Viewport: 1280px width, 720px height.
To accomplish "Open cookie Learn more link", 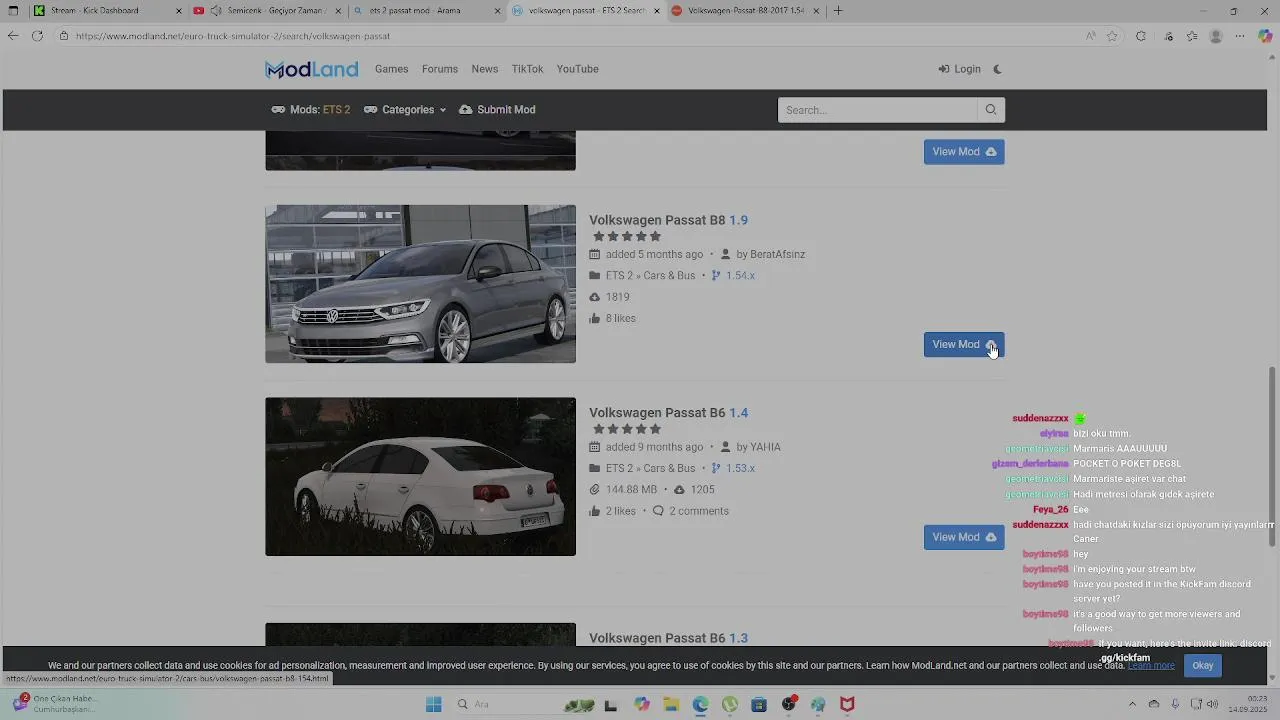I will (x=1151, y=666).
